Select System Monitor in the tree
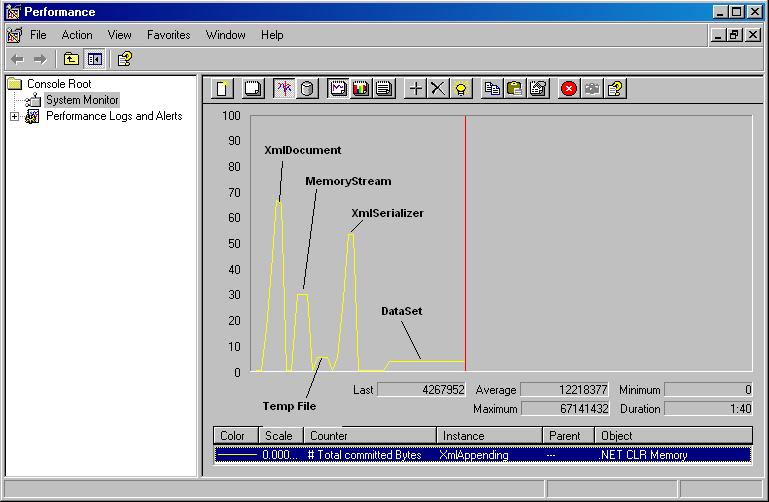This screenshot has height=502, width=769. click(82, 100)
